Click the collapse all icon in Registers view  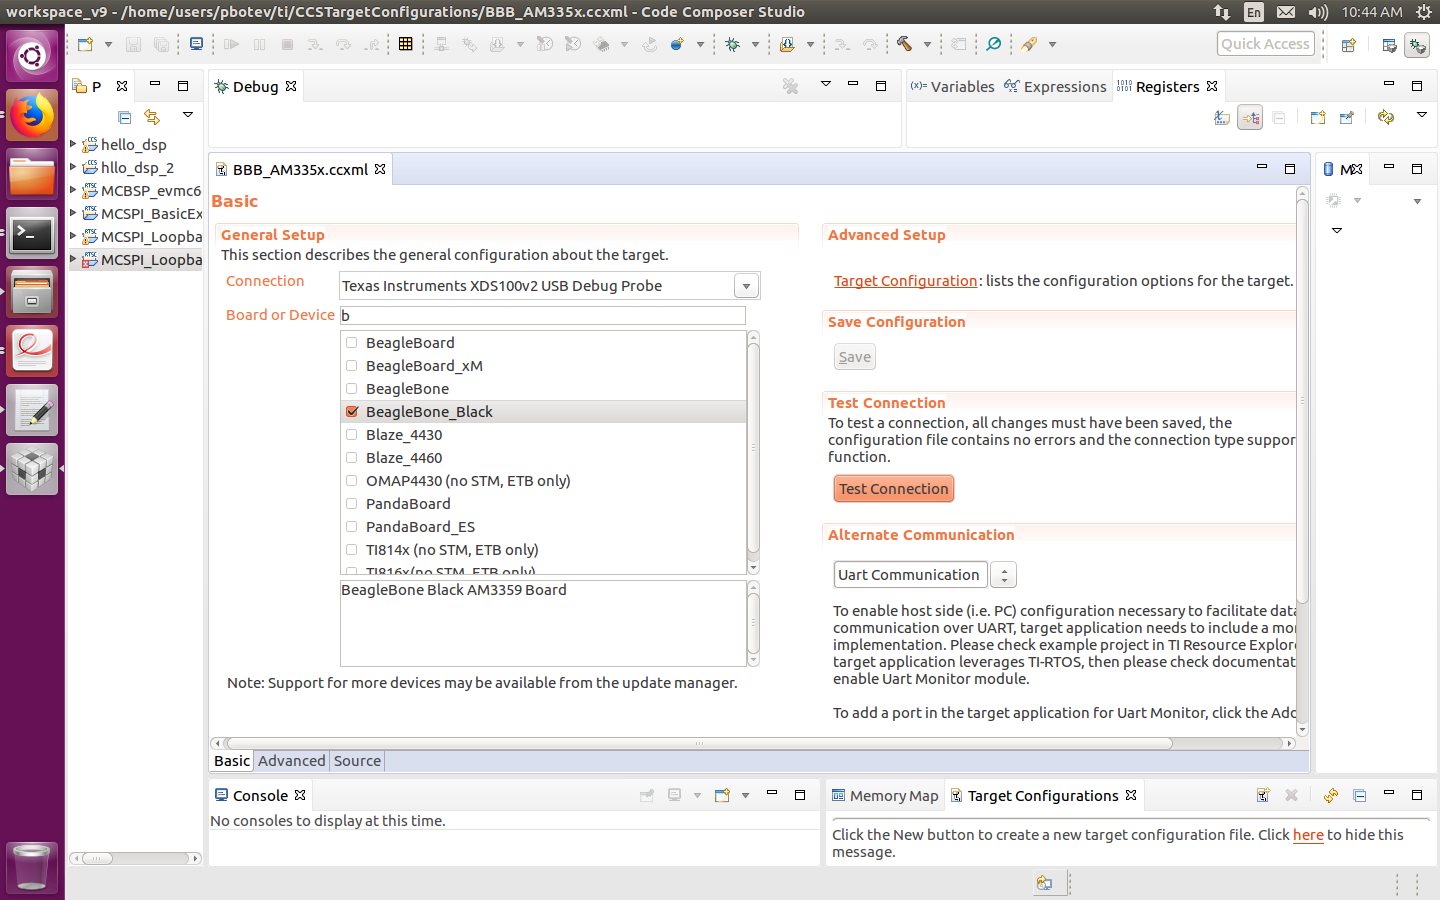click(x=1279, y=117)
